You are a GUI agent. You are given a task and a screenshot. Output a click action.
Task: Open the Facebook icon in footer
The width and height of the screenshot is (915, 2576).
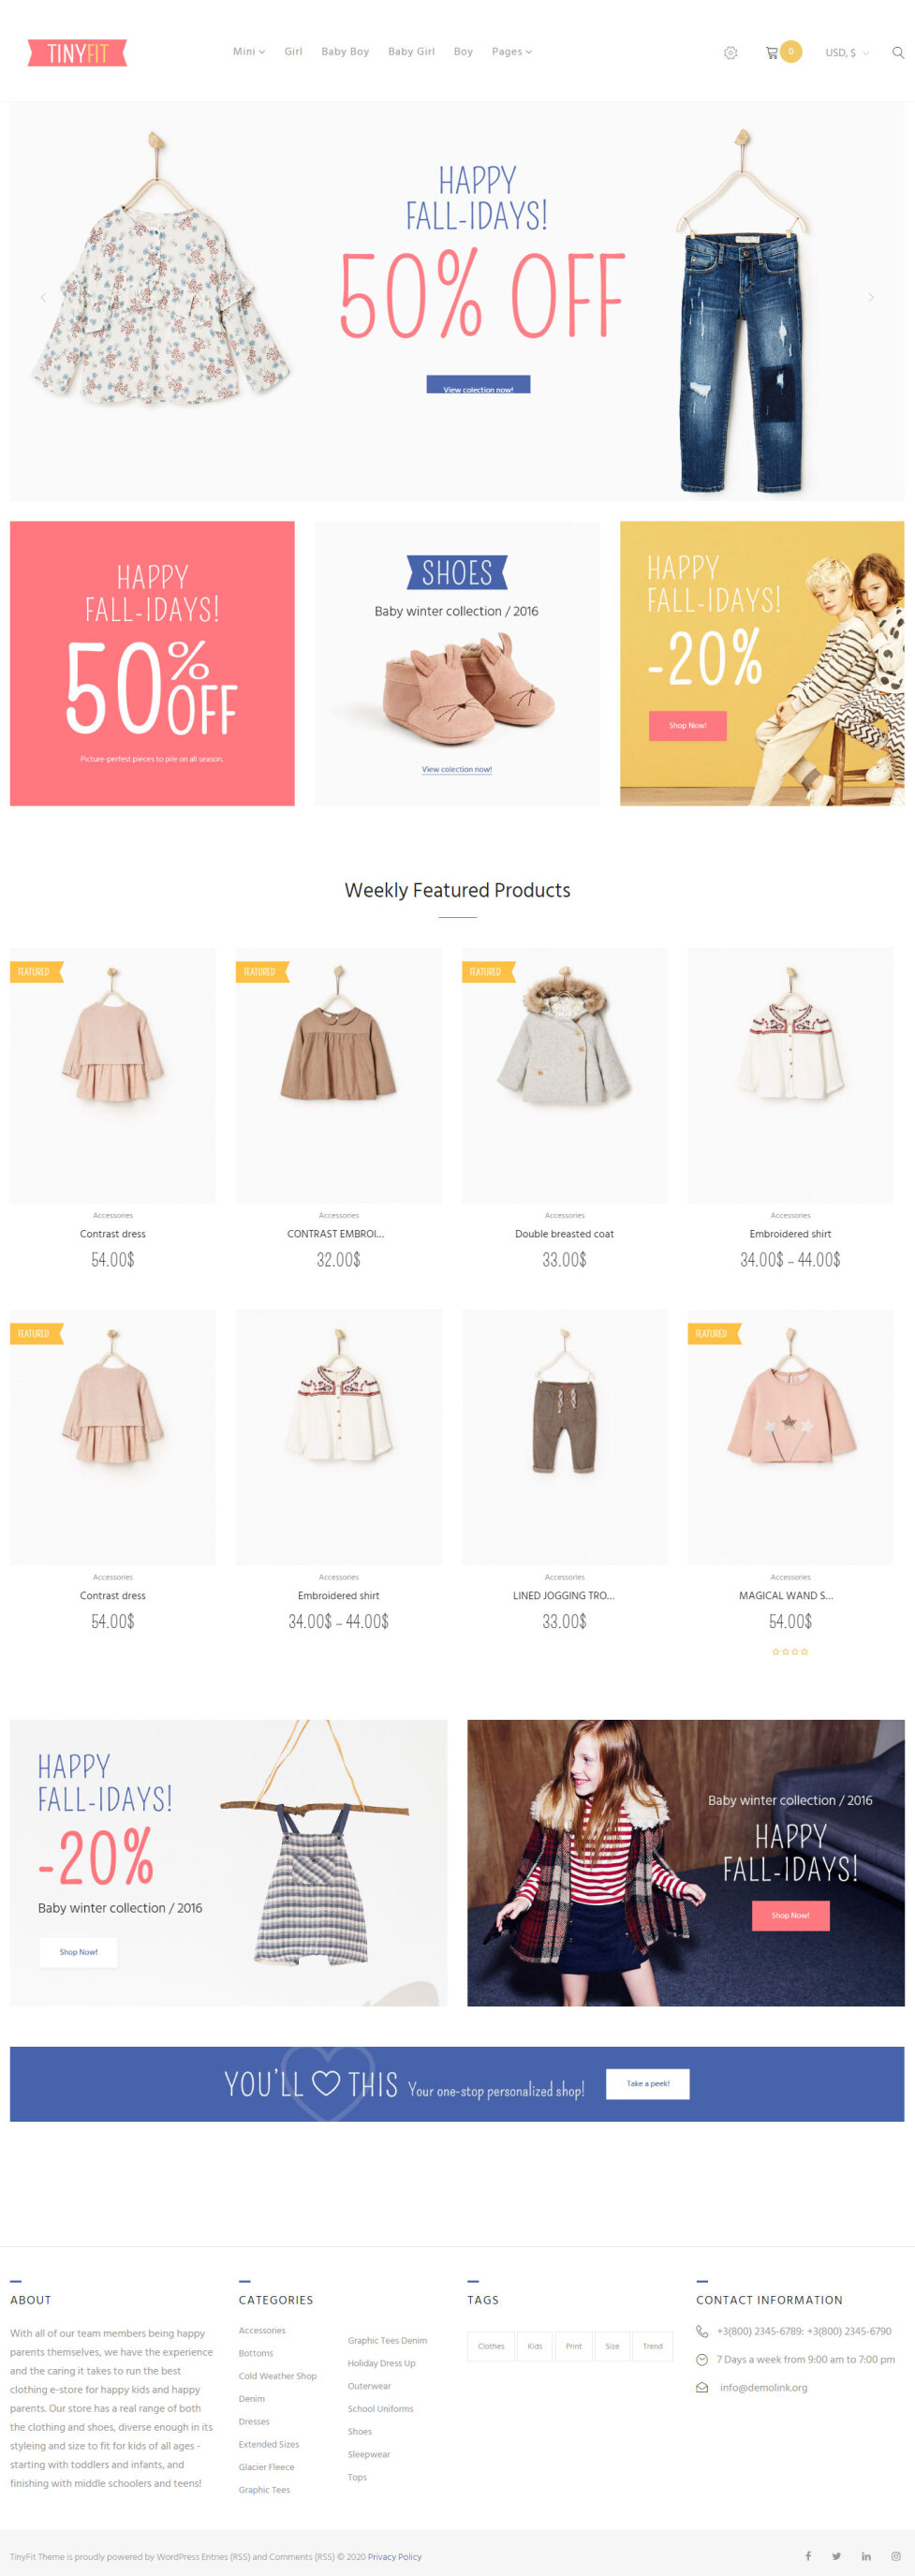808,2555
